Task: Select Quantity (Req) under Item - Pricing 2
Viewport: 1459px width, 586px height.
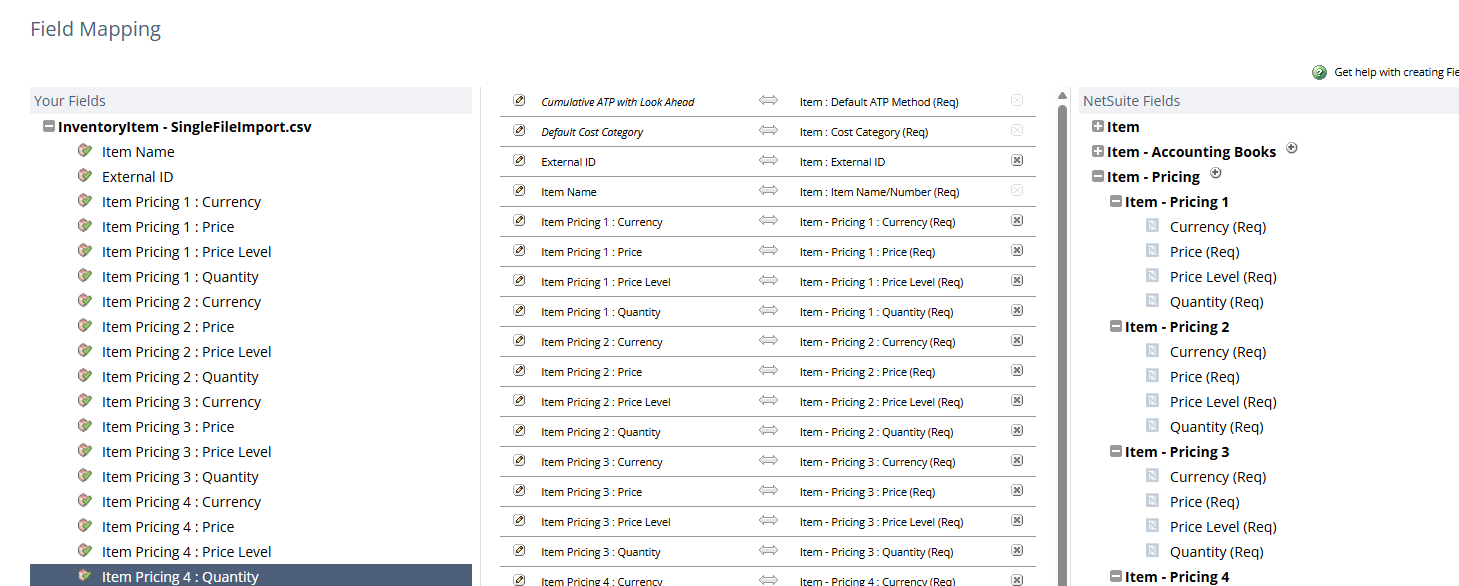Action: (1216, 427)
